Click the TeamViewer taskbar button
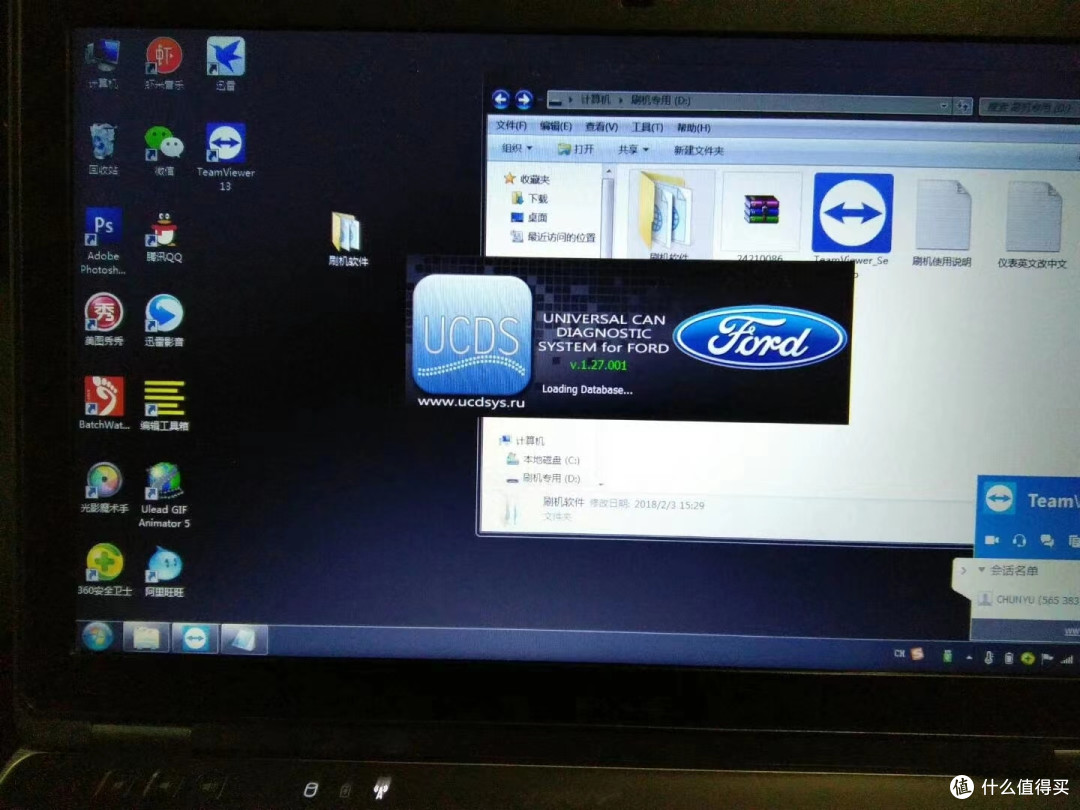1080x810 pixels. coord(195,638)
